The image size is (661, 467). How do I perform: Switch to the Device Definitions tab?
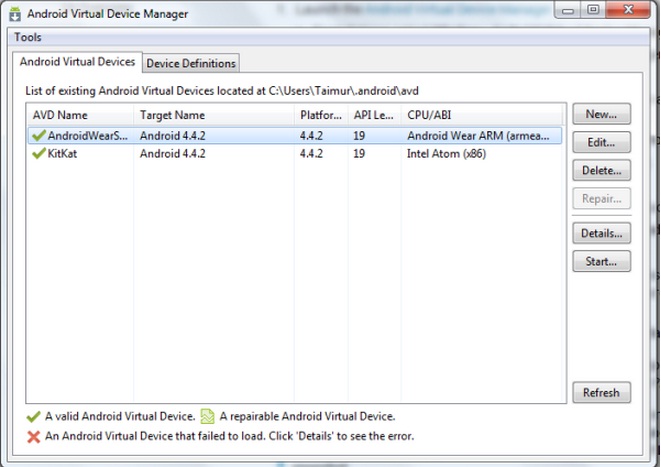click(x=191, y=63)
